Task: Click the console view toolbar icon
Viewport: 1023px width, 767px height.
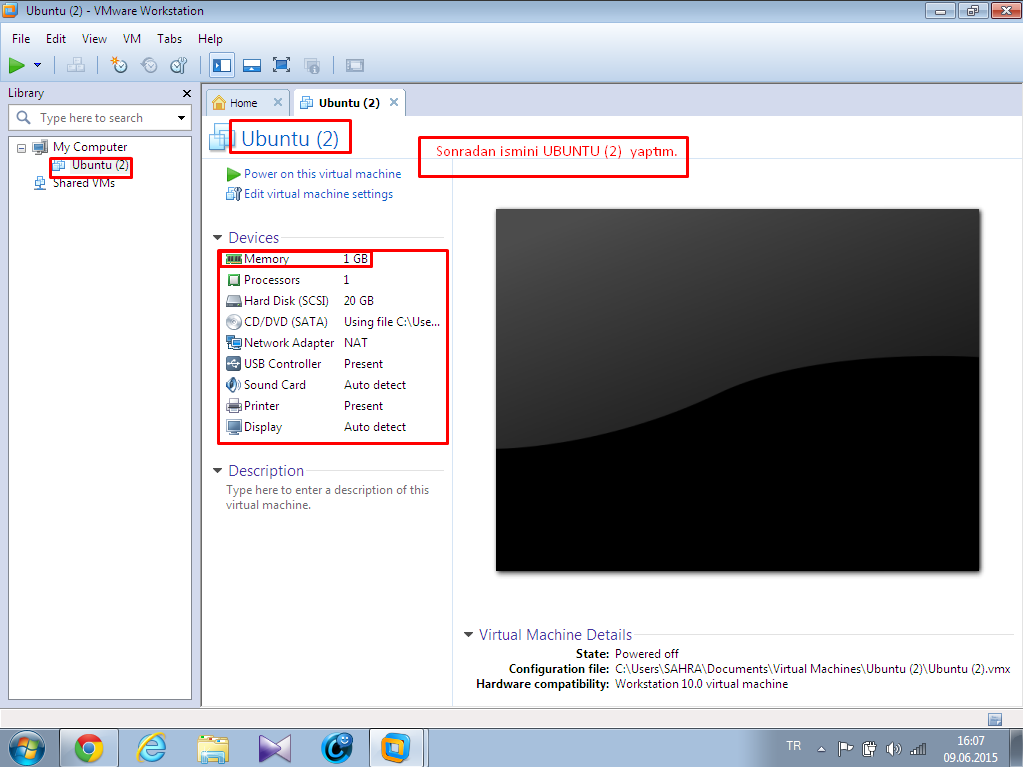Action: (355, 65)
